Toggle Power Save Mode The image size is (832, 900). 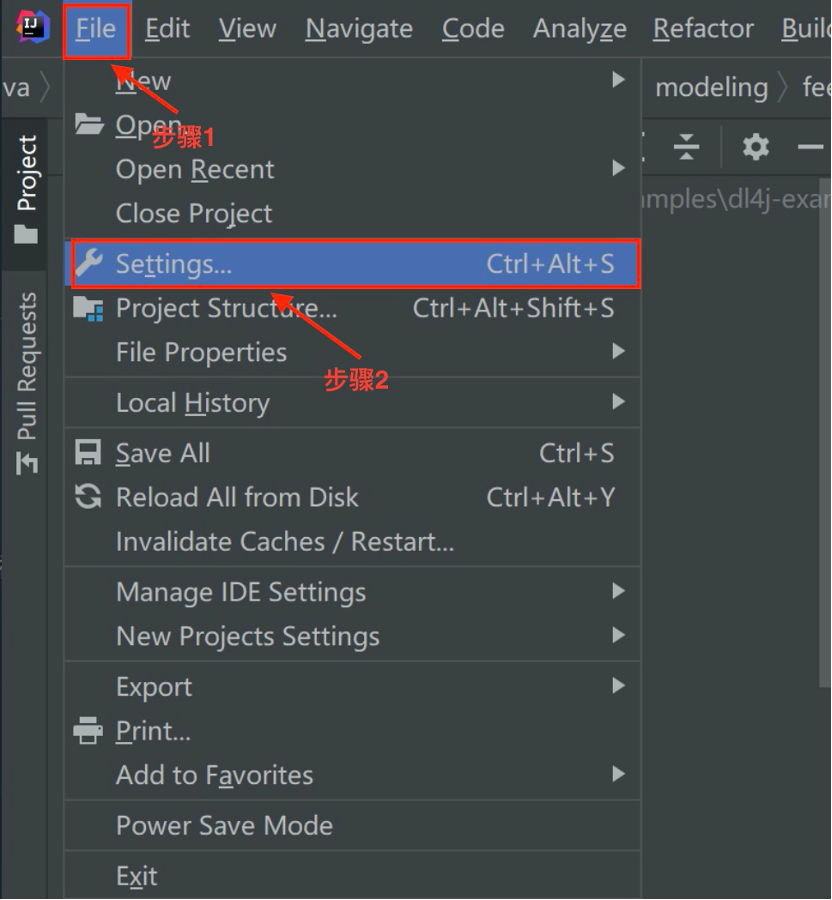click(x=224, y=825)
